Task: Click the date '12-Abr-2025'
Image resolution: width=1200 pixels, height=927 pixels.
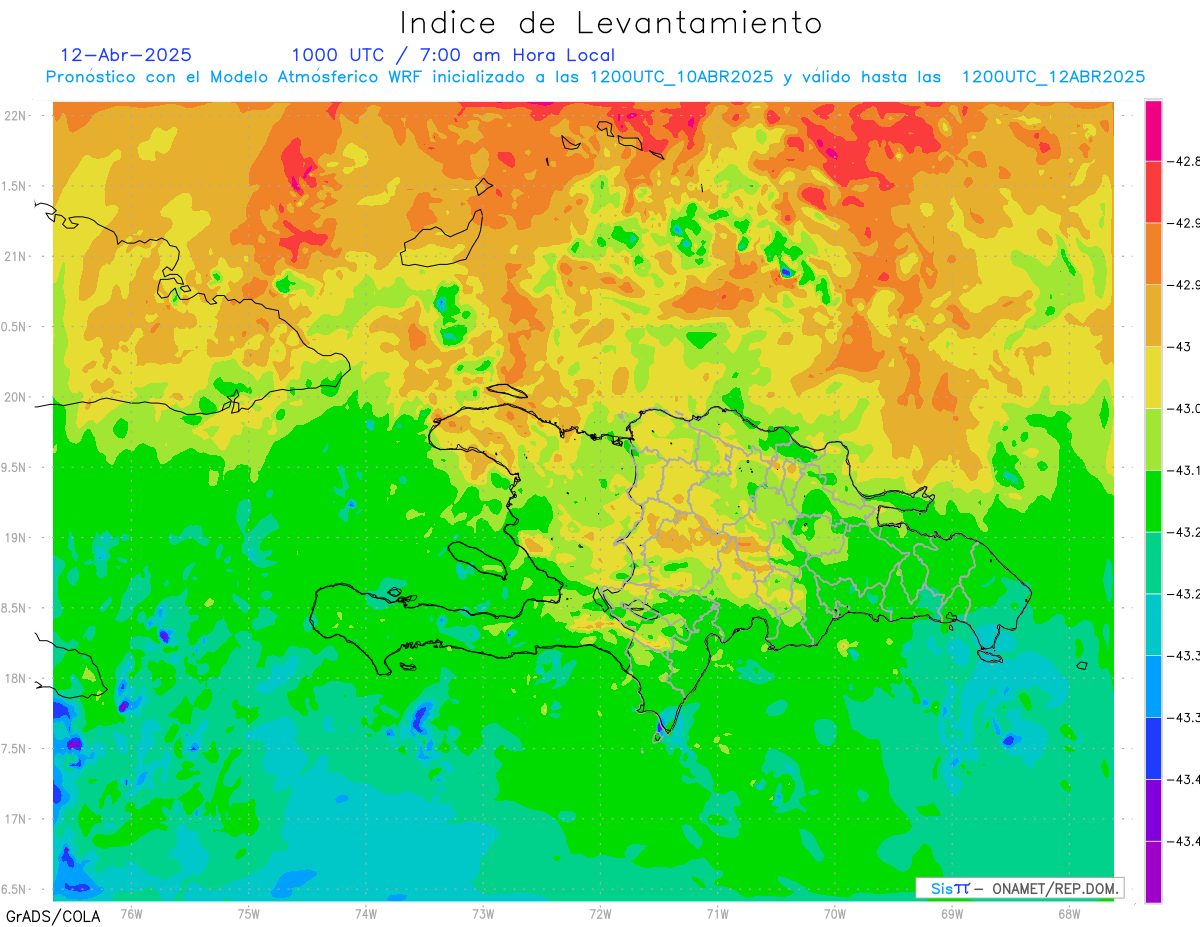Action: coord(126,55)
